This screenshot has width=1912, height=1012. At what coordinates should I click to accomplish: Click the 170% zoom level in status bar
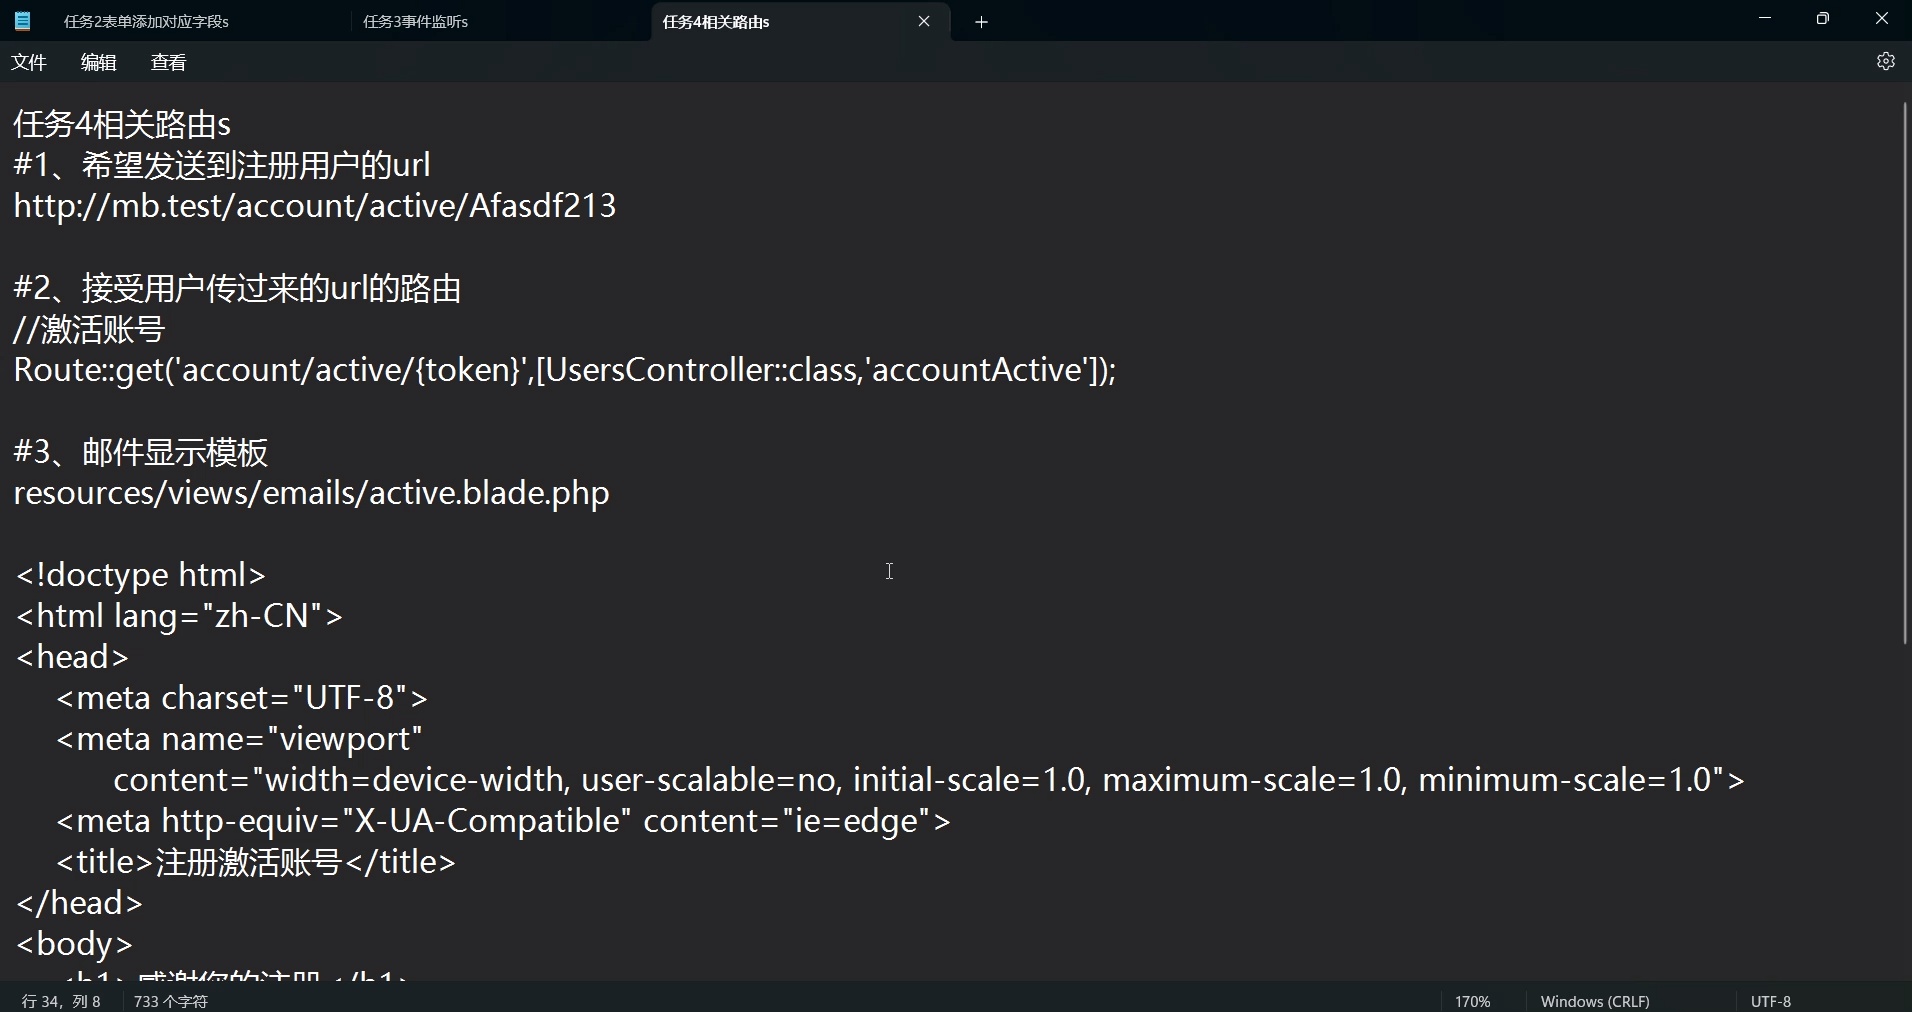pos(1472,1001)
